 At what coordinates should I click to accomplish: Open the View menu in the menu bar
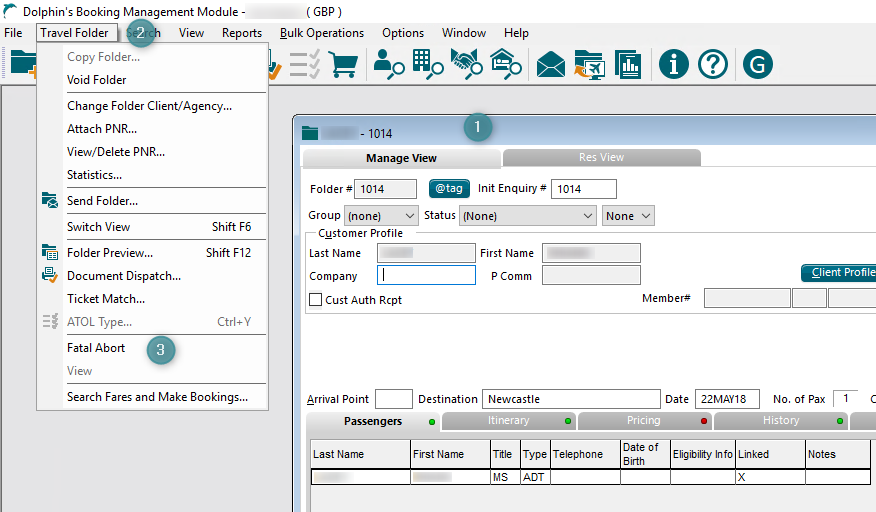(191, 33)
